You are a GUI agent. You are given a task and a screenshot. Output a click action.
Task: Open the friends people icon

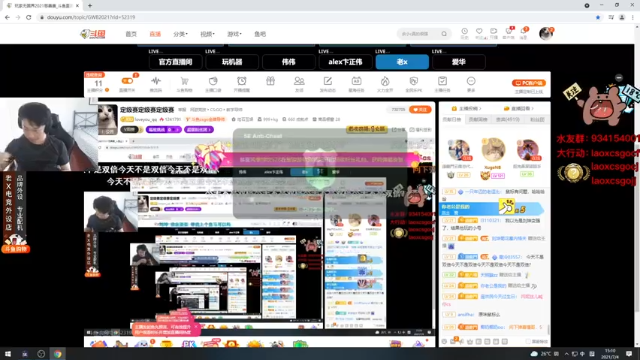pyautogui.click(x=299, y=81)
